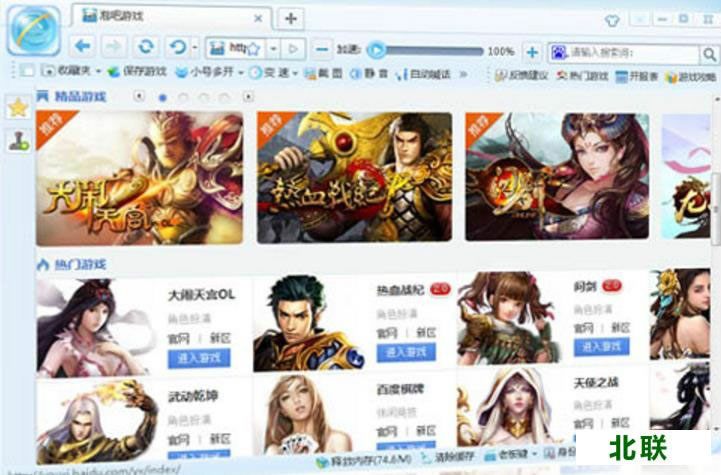This screenshot has width=721, height=475.
Task: Click the 截图 screenshot toolbar icon
Action: click(x=318, y=73)
